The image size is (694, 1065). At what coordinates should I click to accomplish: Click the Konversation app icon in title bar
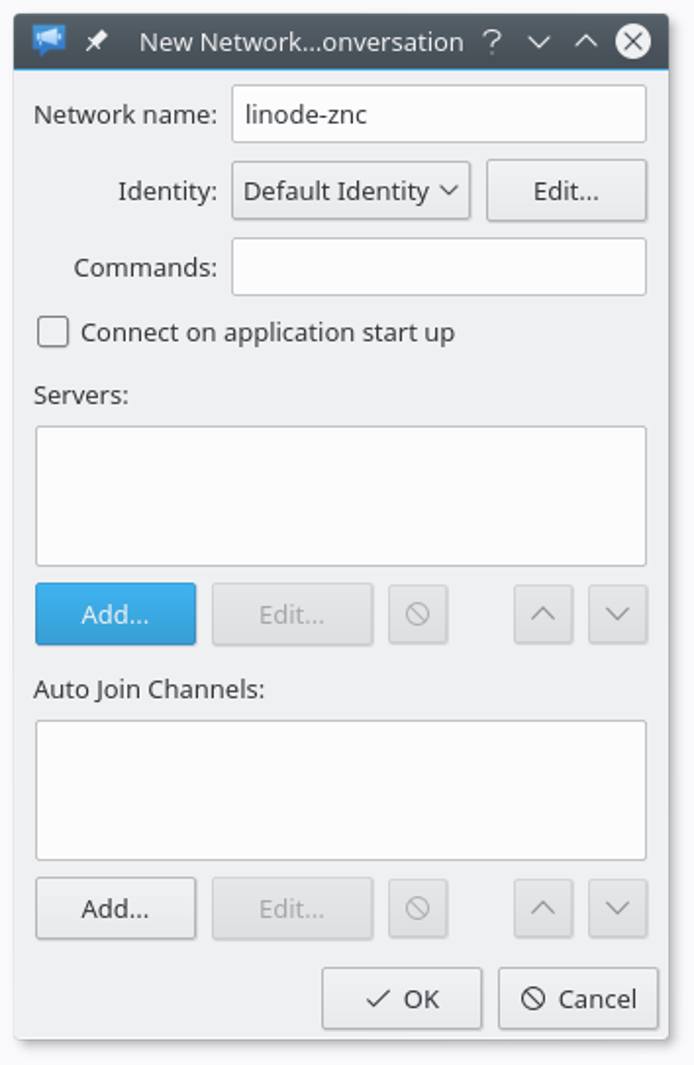47,41
